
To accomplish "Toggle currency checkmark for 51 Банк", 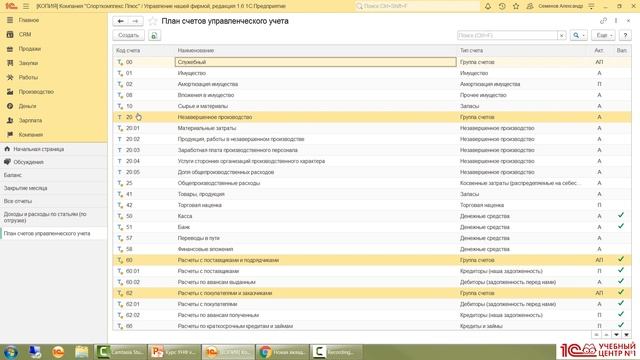I will [621, 226].
